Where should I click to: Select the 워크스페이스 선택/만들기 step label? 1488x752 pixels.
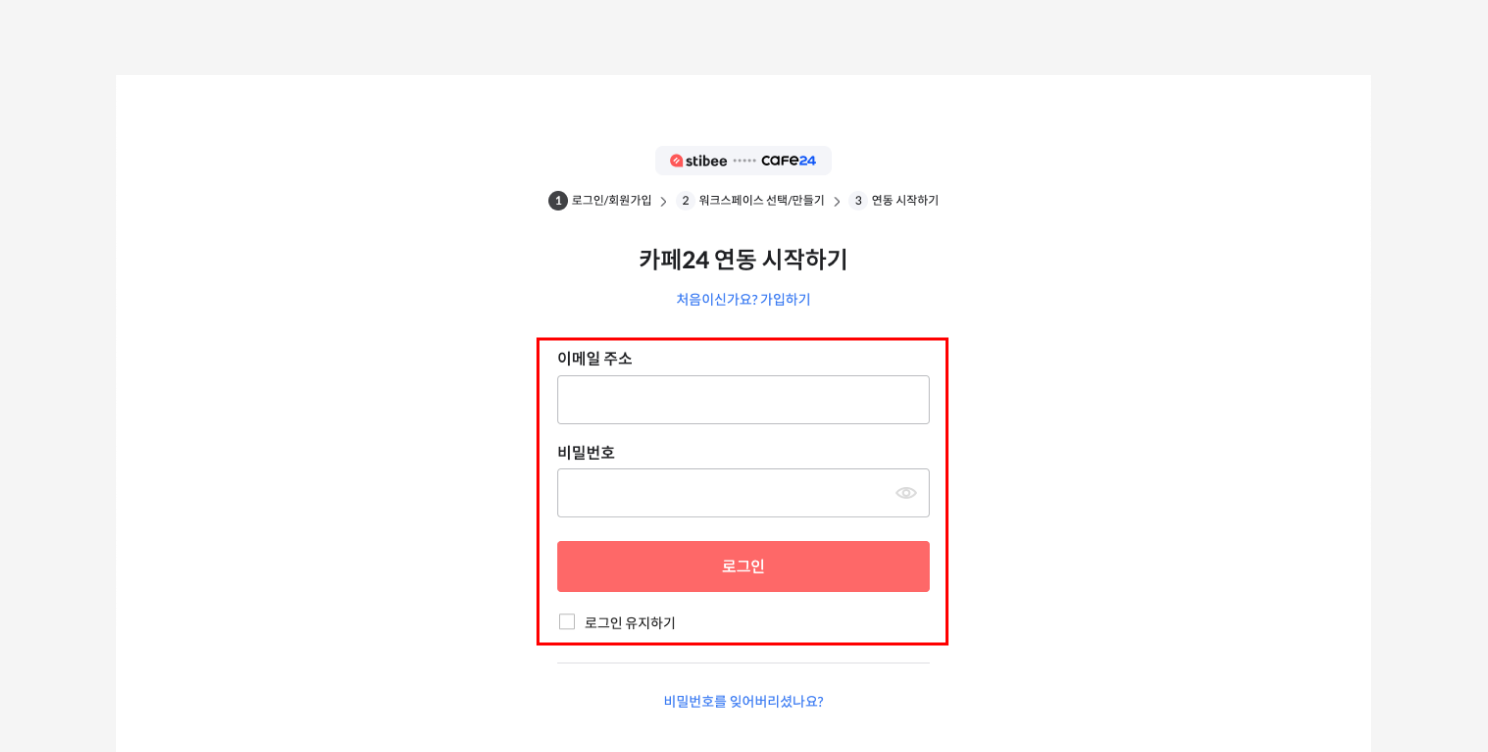[762, 201]
